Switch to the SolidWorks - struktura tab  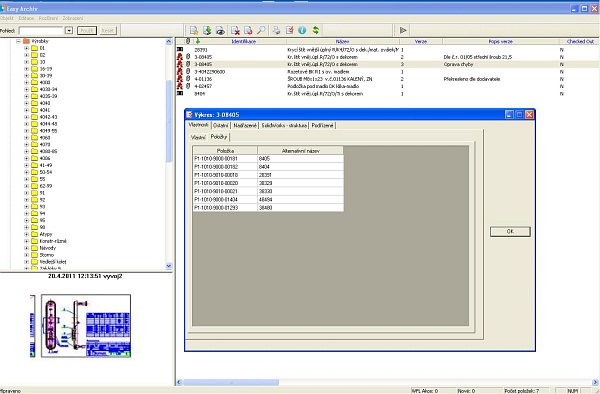pyautogui.click(x=284, y=125)
